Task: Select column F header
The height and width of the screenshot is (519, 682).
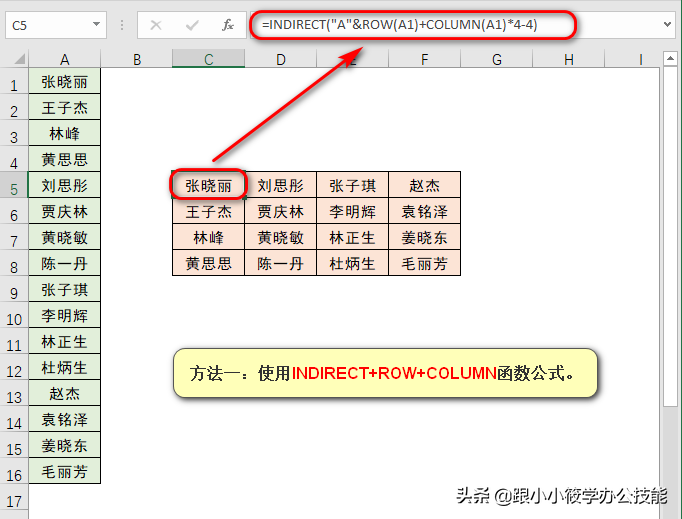Action: (425, 59)
